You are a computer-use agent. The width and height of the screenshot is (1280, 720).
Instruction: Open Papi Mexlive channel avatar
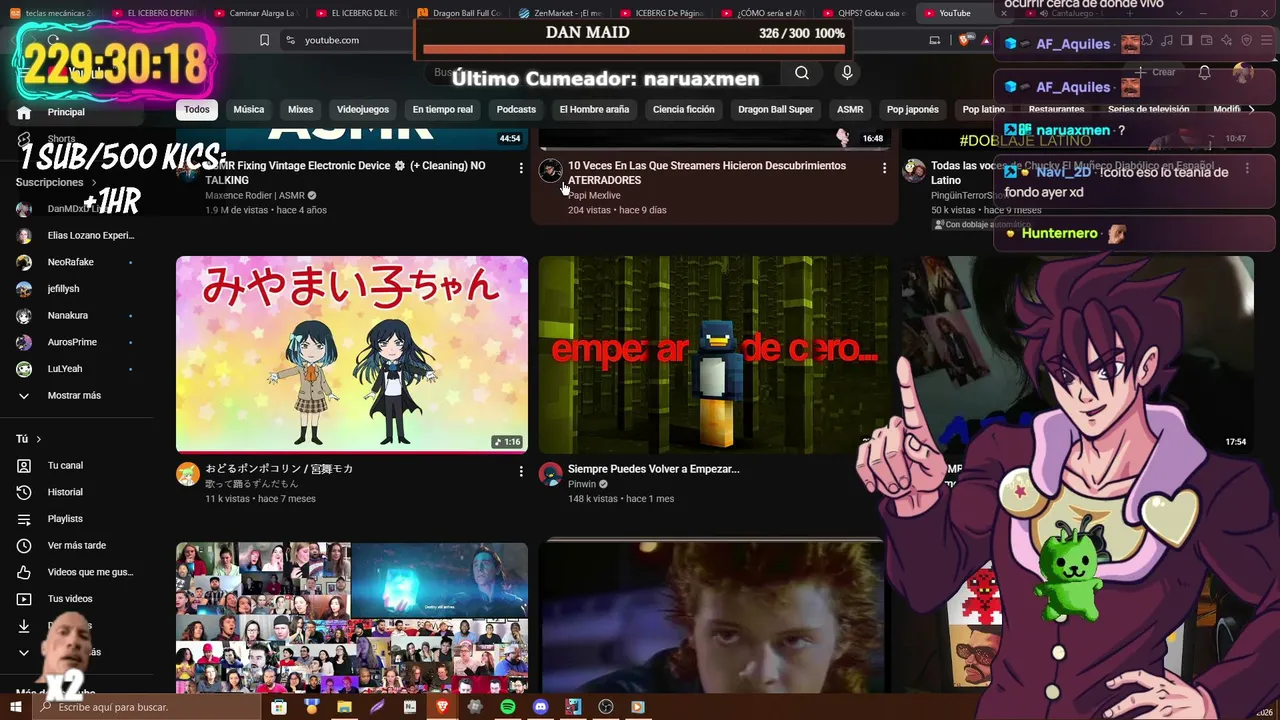(551, 171)
